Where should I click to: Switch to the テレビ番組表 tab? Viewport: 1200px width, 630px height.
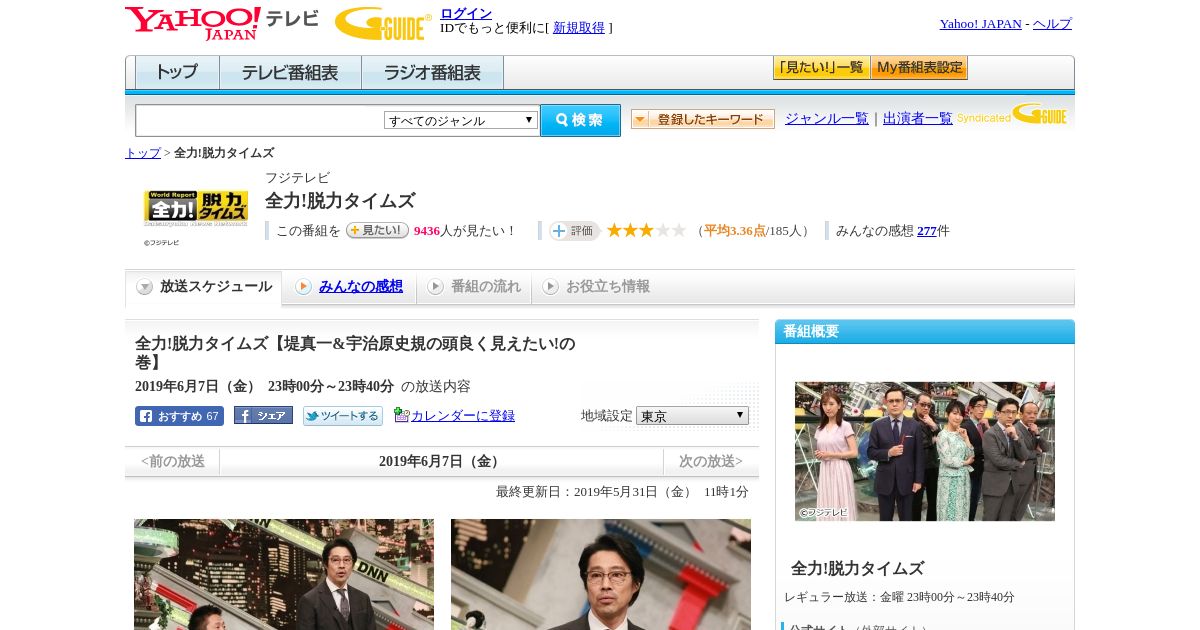[x=290, y=73]
